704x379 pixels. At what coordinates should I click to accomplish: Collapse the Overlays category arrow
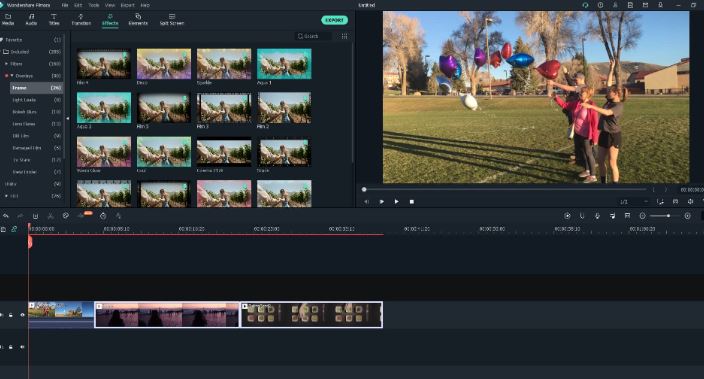[x=12, y=76]
